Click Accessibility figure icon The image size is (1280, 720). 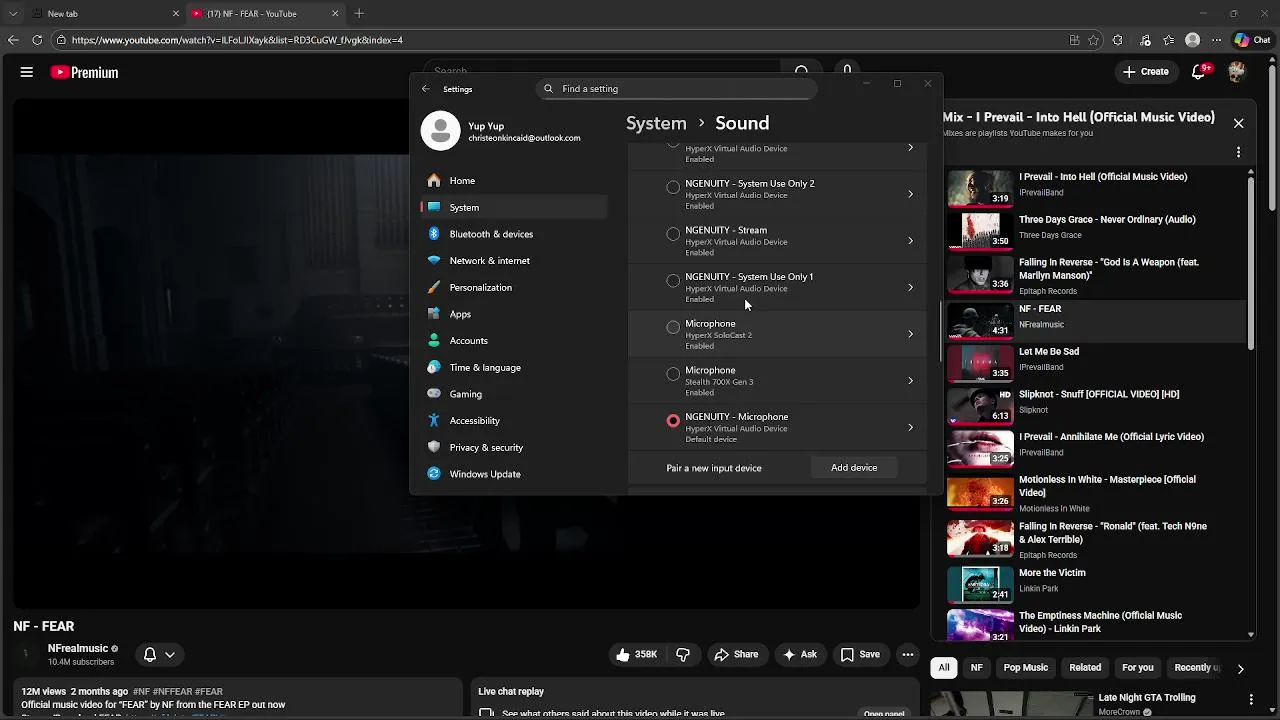(434, 421)
